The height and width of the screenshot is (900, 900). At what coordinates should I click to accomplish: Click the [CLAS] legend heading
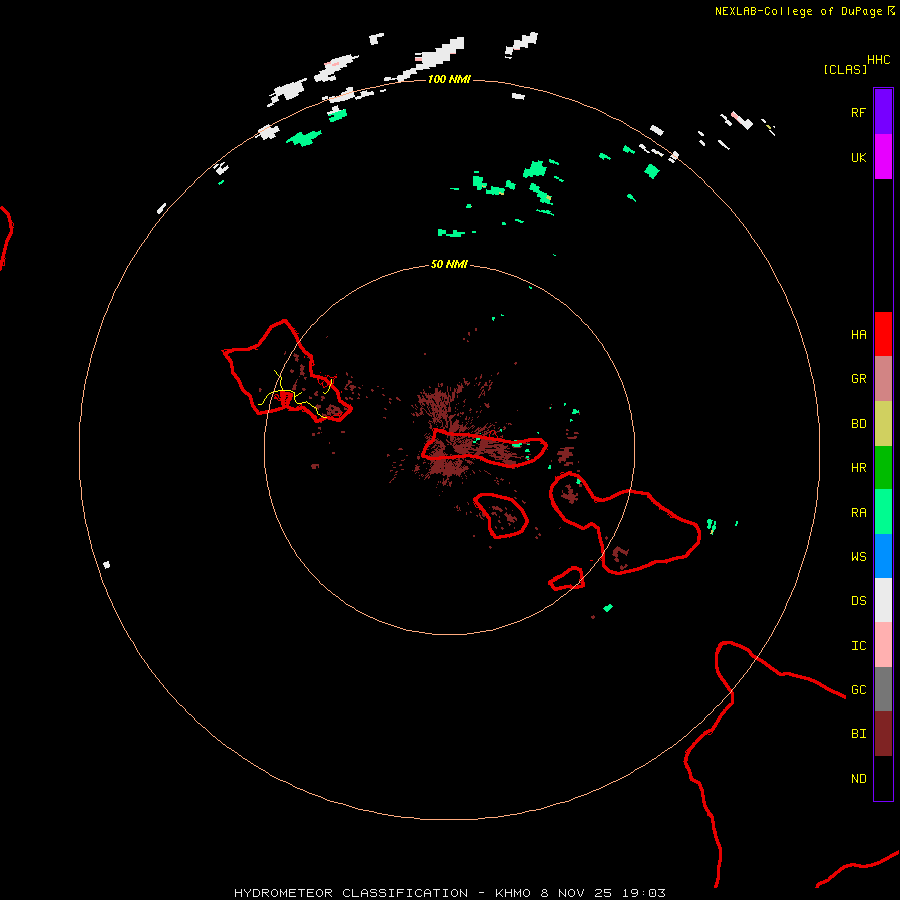(x=845, y=69)
